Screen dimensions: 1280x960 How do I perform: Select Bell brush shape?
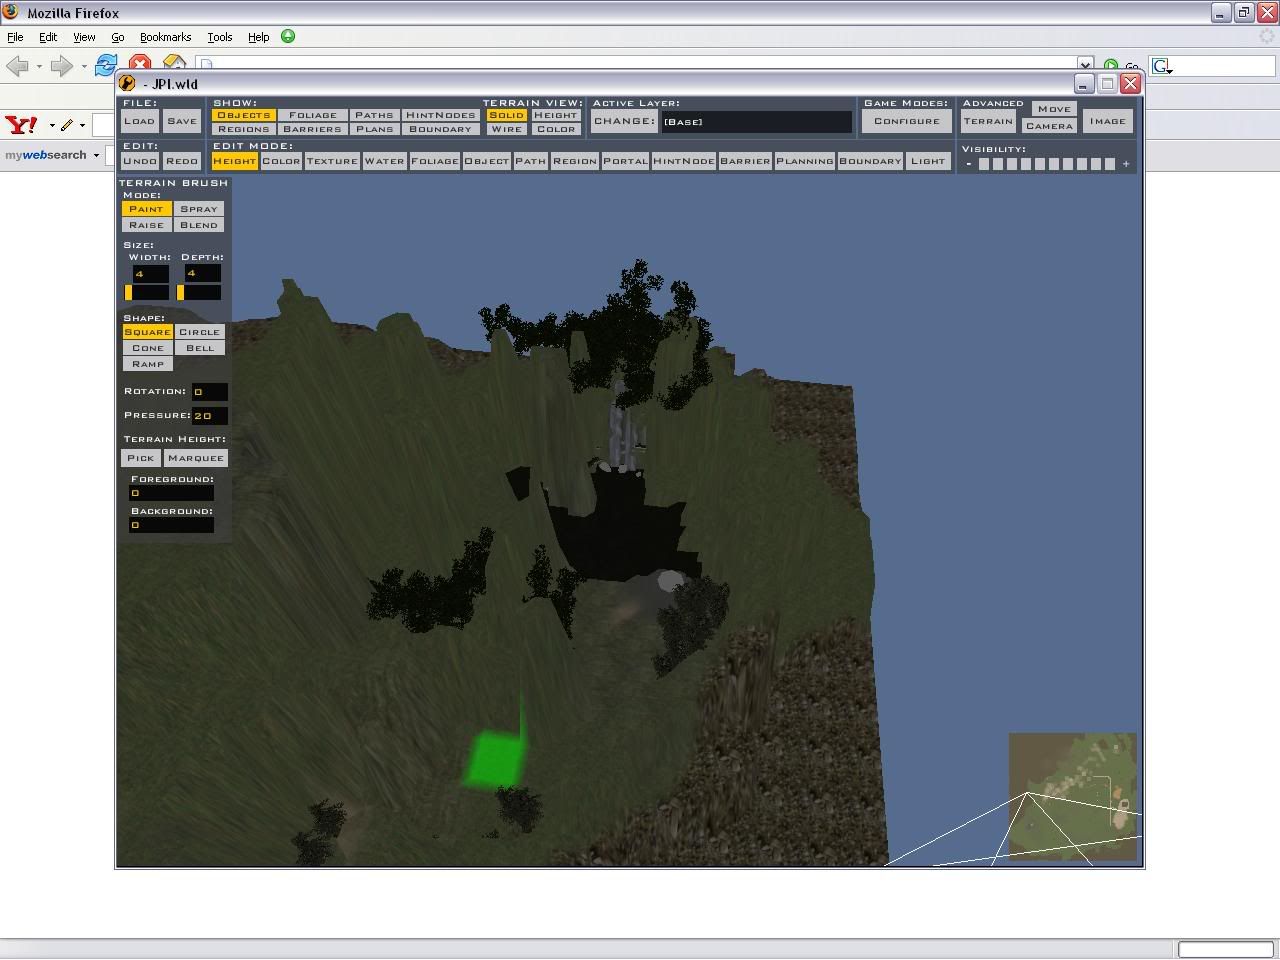coord(199,348)
